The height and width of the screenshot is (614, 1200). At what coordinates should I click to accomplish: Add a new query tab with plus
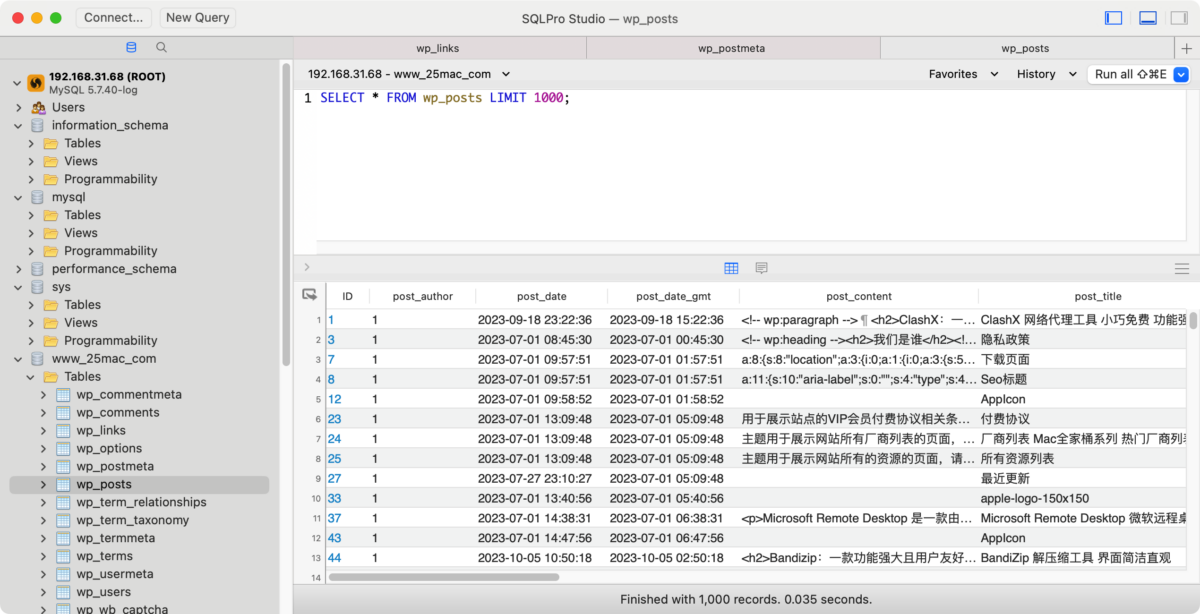click(x=1187, y=48)
